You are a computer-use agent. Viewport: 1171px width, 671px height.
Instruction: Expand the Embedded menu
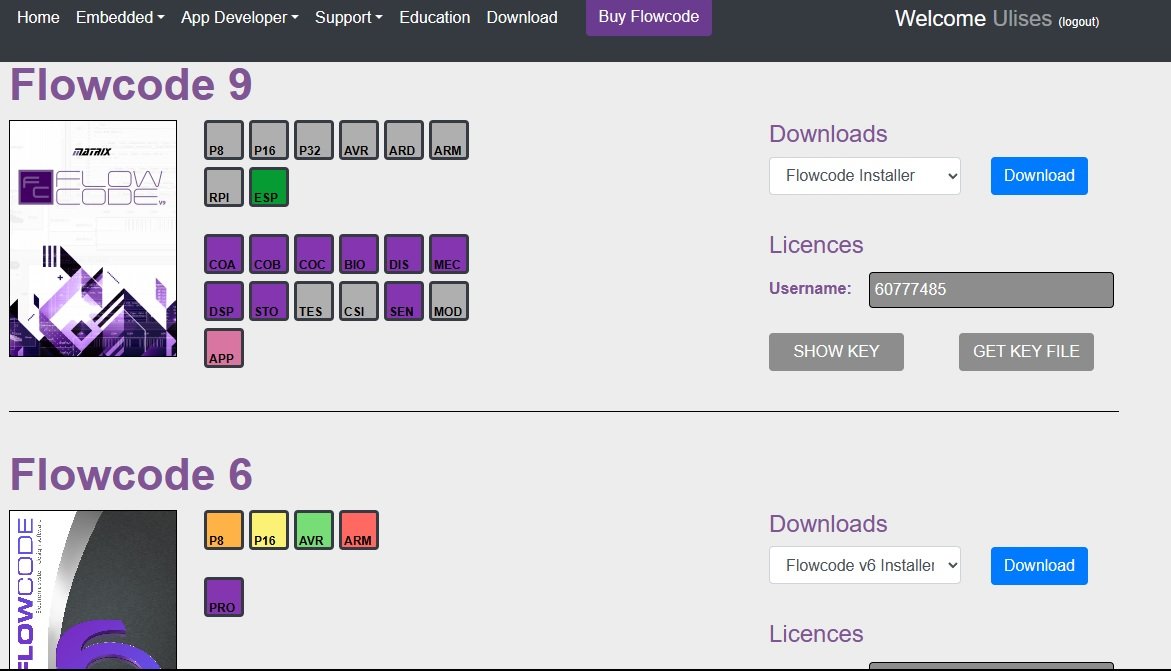click(120, 17)
